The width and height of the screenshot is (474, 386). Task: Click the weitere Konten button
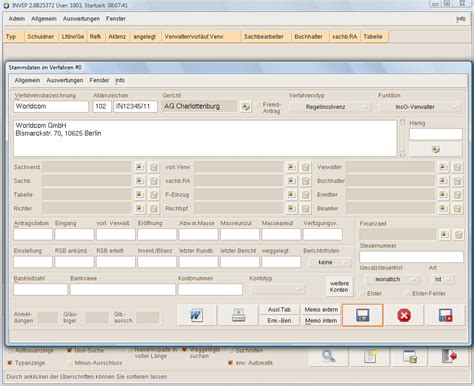click(339, 287)
